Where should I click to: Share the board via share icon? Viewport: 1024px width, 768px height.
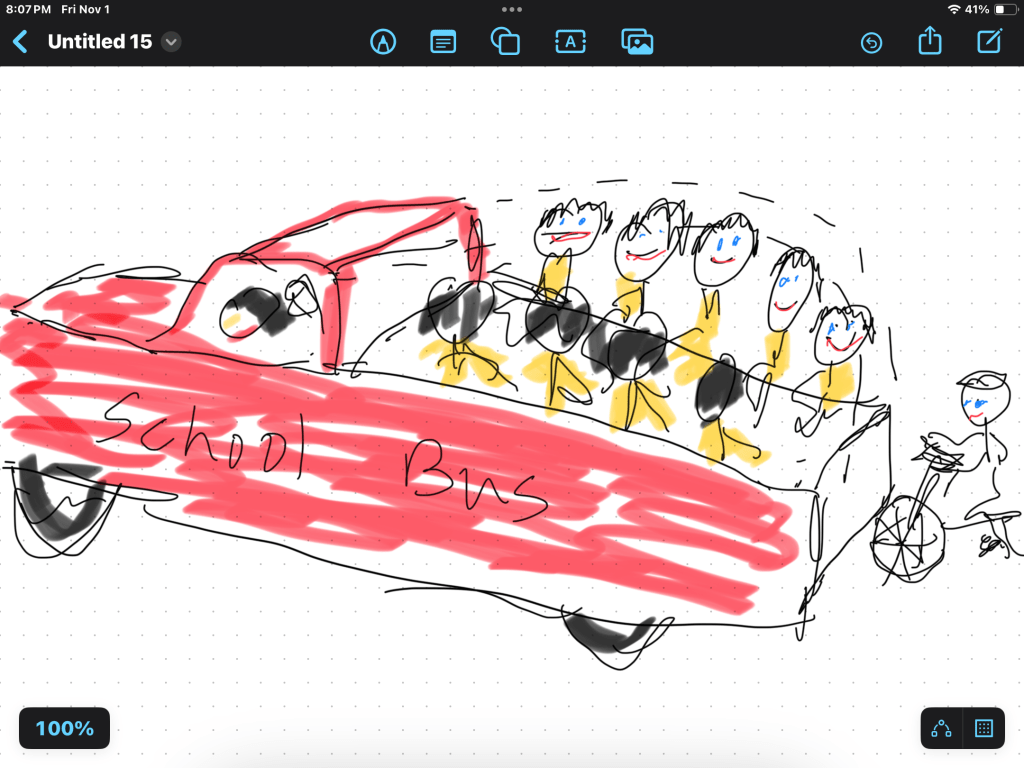click(930, 42)
